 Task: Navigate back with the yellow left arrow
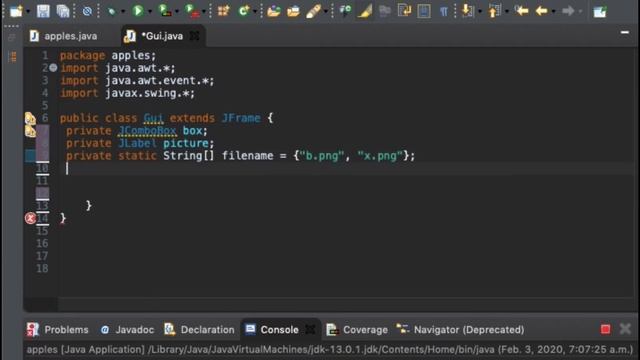[x=542, y=11]
